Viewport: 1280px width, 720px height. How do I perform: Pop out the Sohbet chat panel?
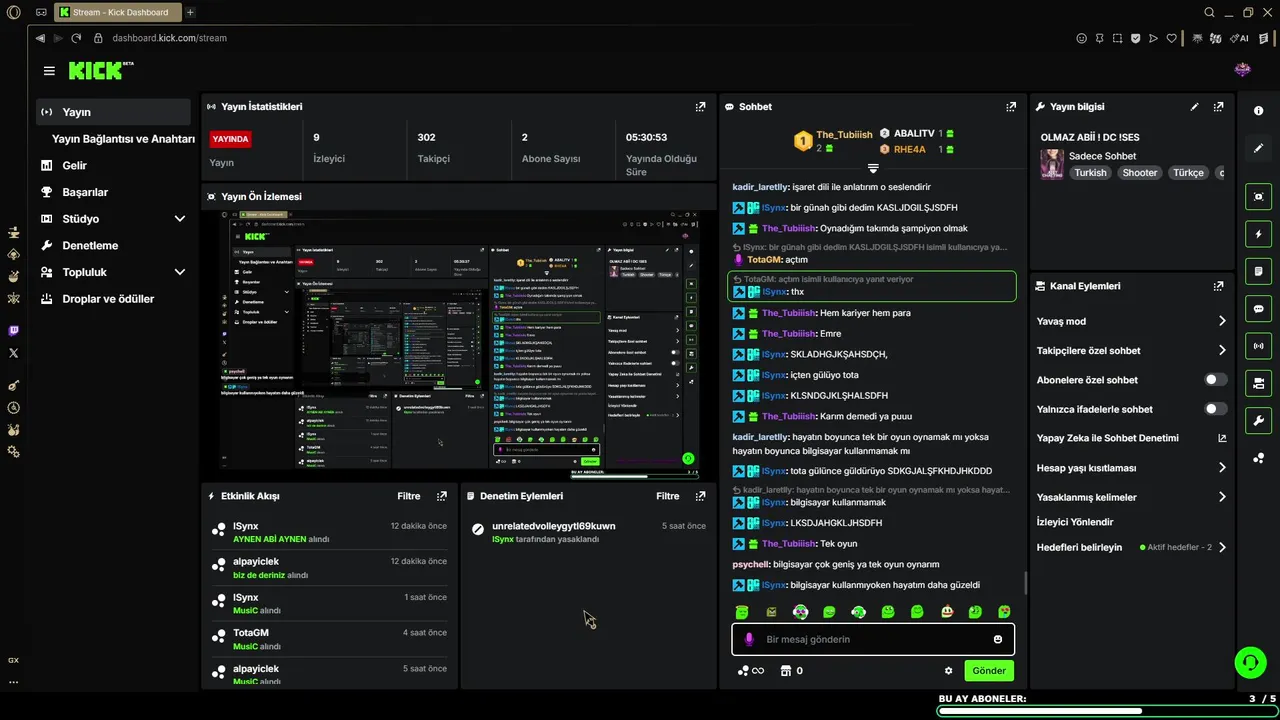pyautogui.click(x=1011, y=107)
